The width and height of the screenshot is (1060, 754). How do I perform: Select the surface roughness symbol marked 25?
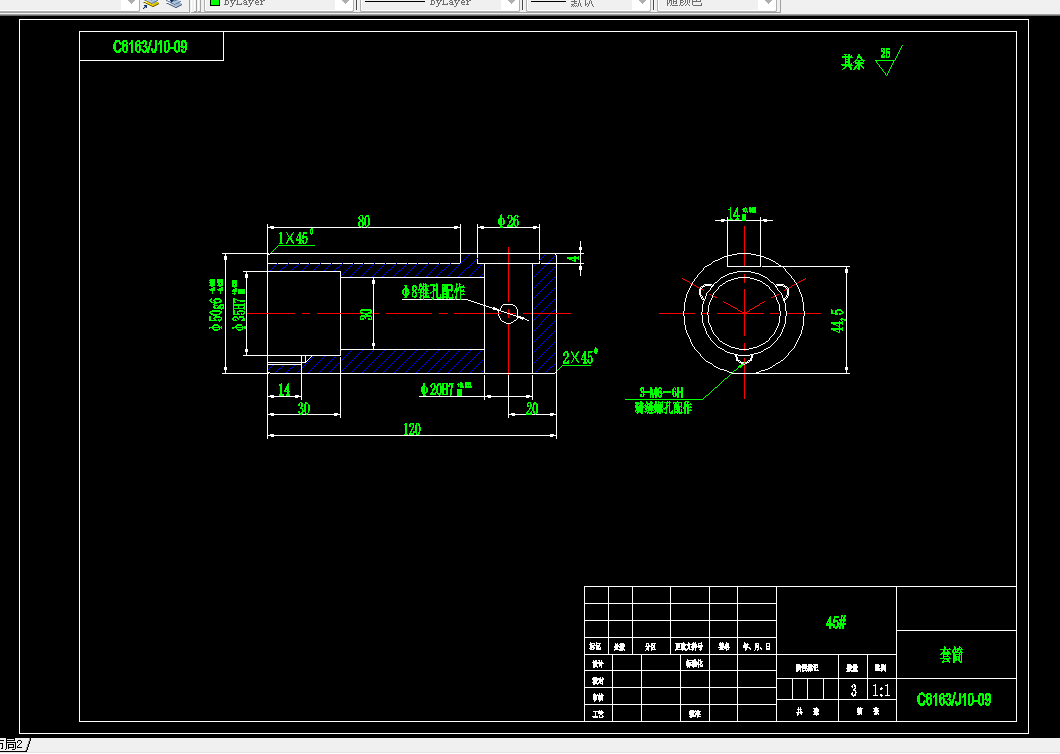888,61
